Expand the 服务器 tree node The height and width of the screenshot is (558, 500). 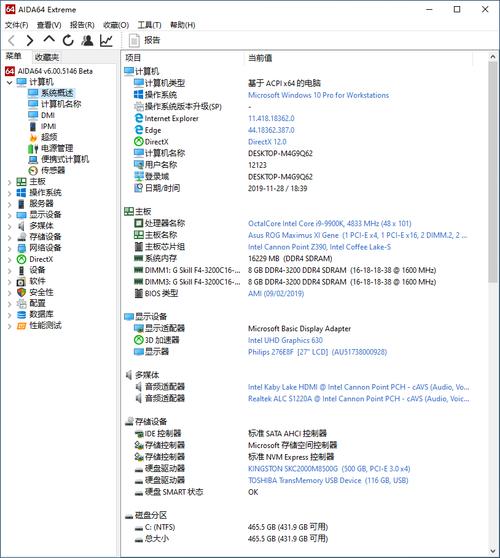[x=10, y=204]
